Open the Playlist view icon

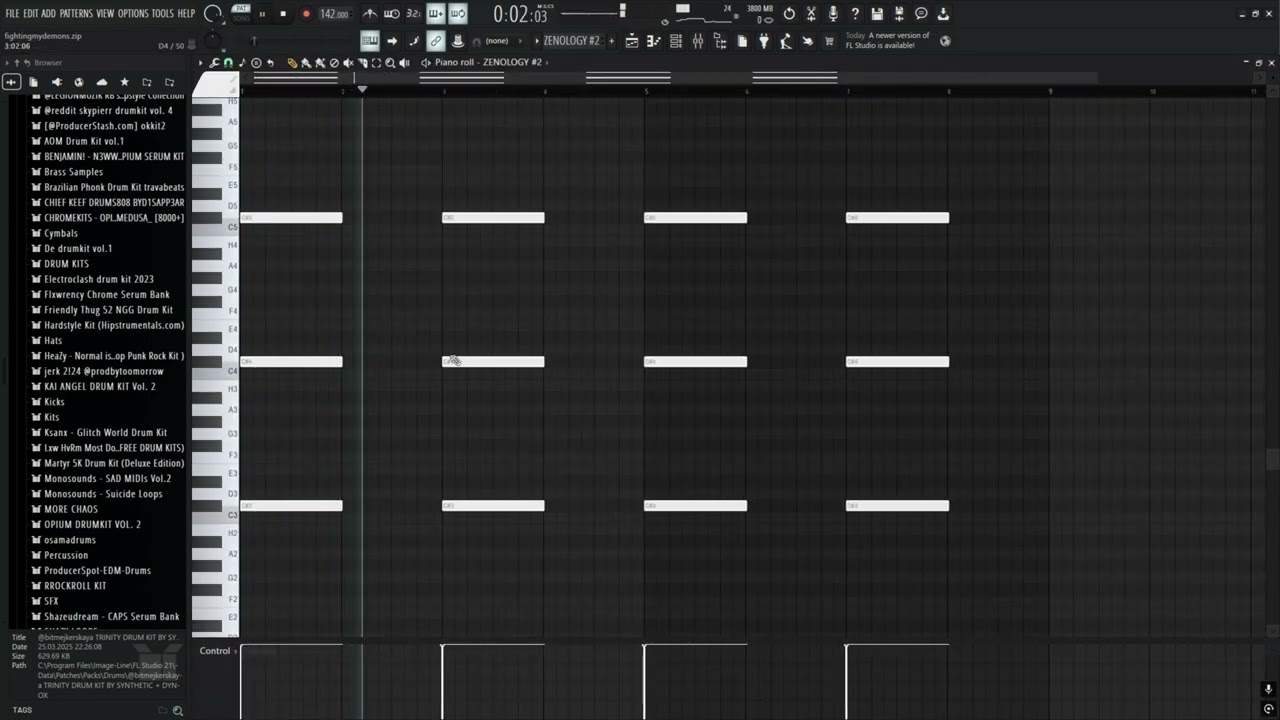click(631, 42)
